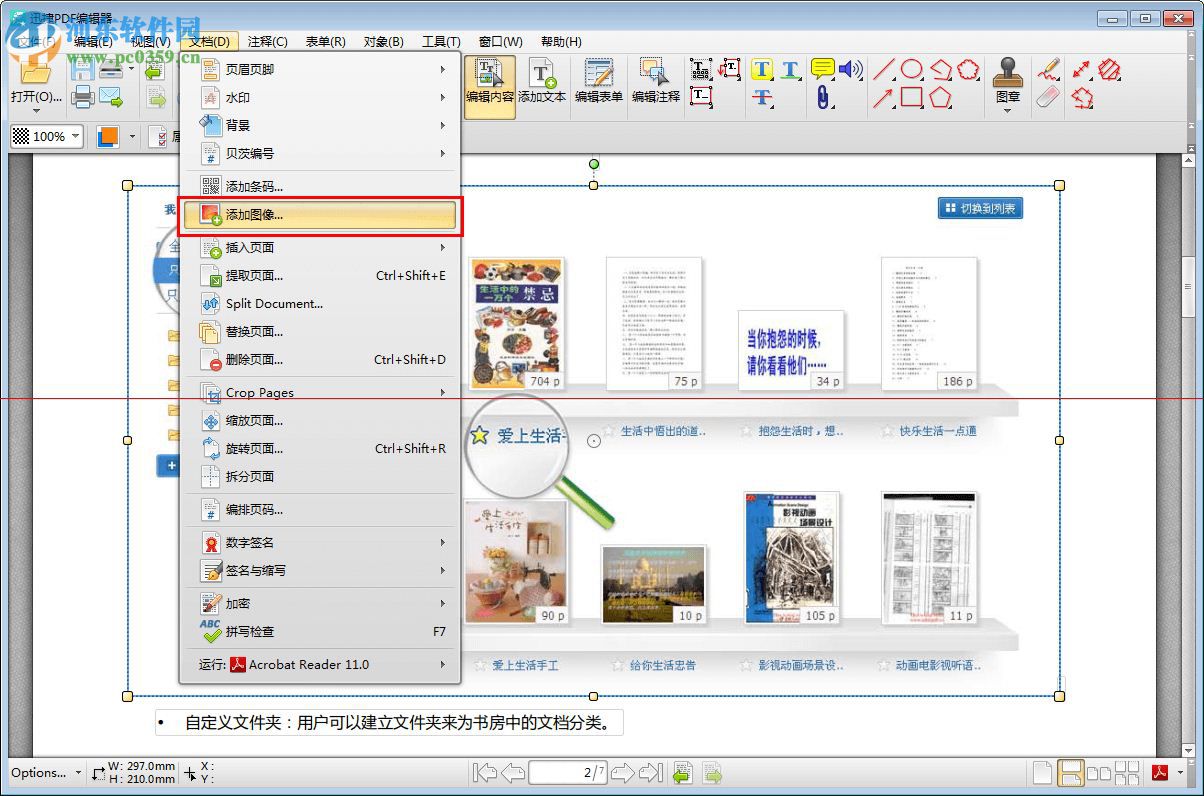Select the 编辑注释 edit annotation tool

click(x=655, y=81)
